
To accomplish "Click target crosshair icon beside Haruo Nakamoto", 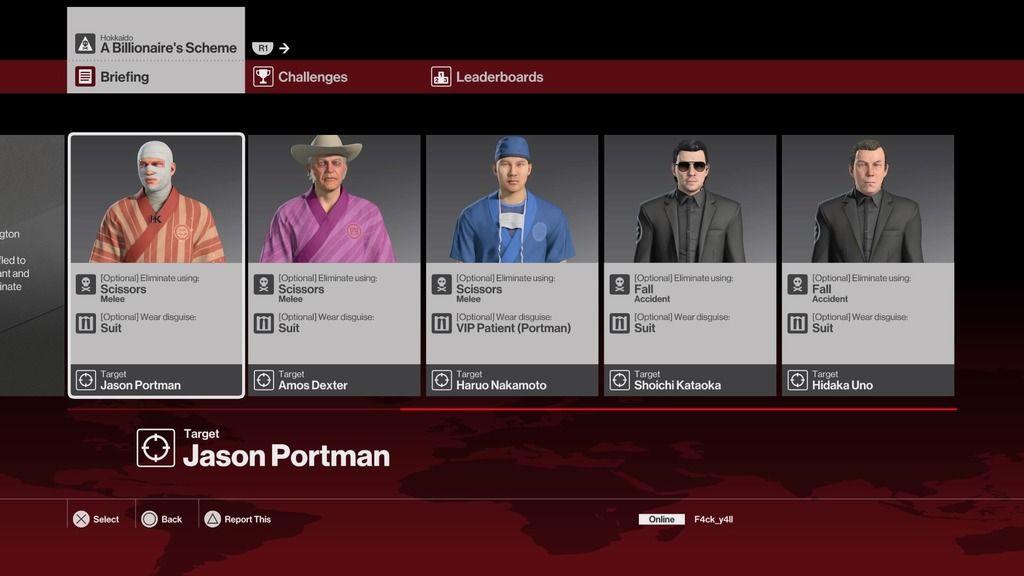I will tap(441, 380).
